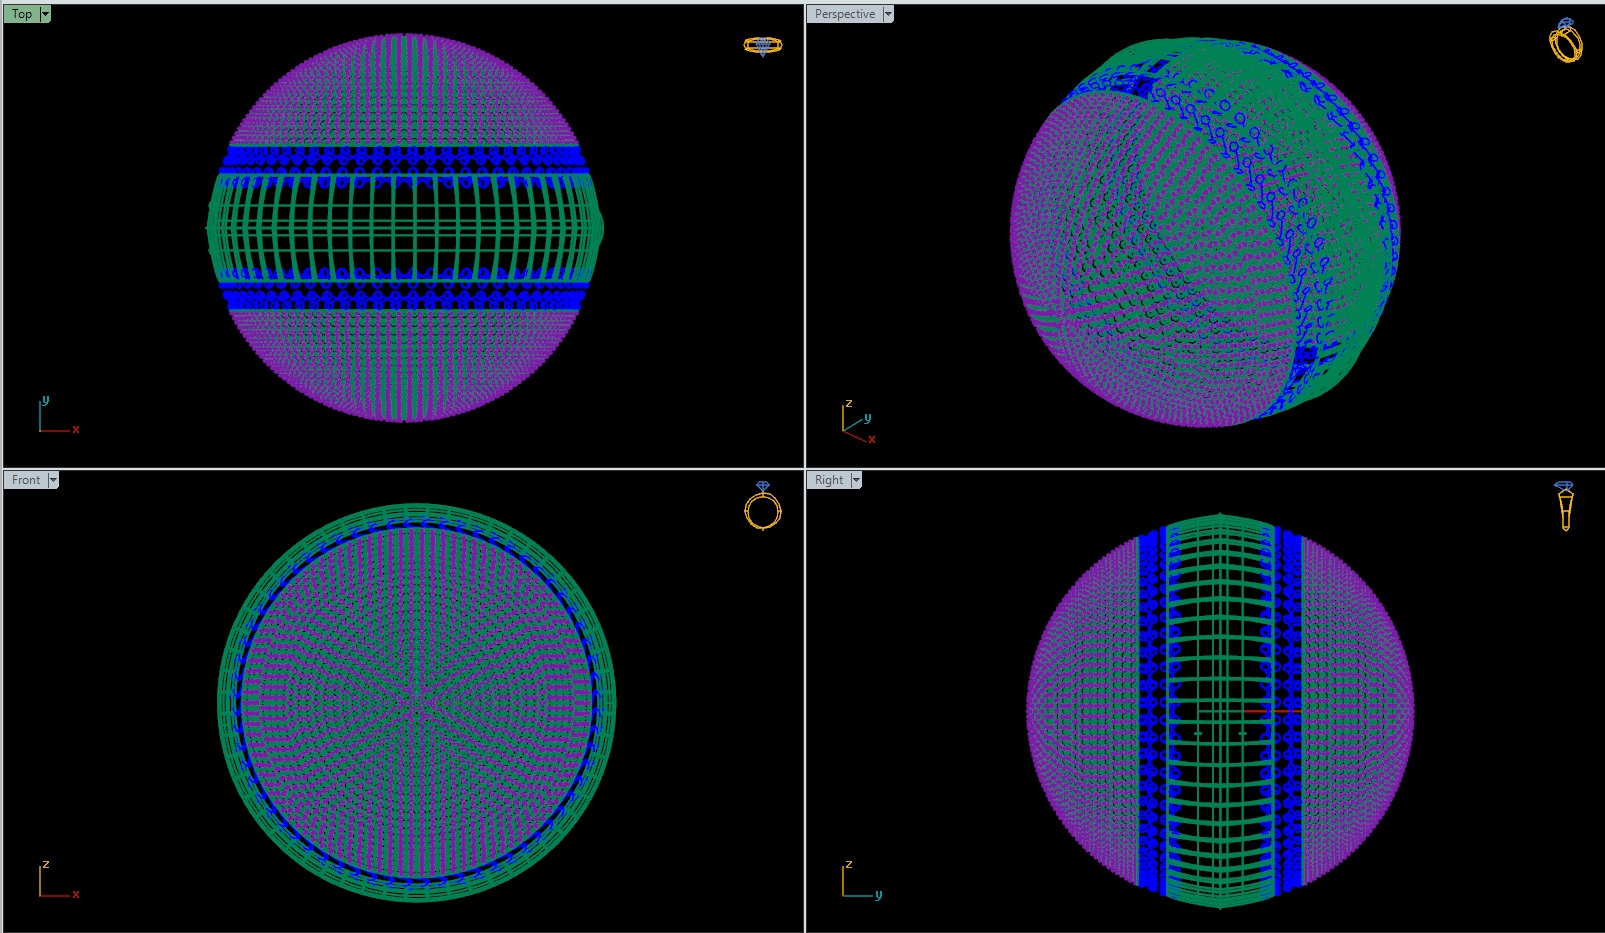Click the ring view icon in Front viewport
This screenshot has width=1605, height=933.
point(763,510)
